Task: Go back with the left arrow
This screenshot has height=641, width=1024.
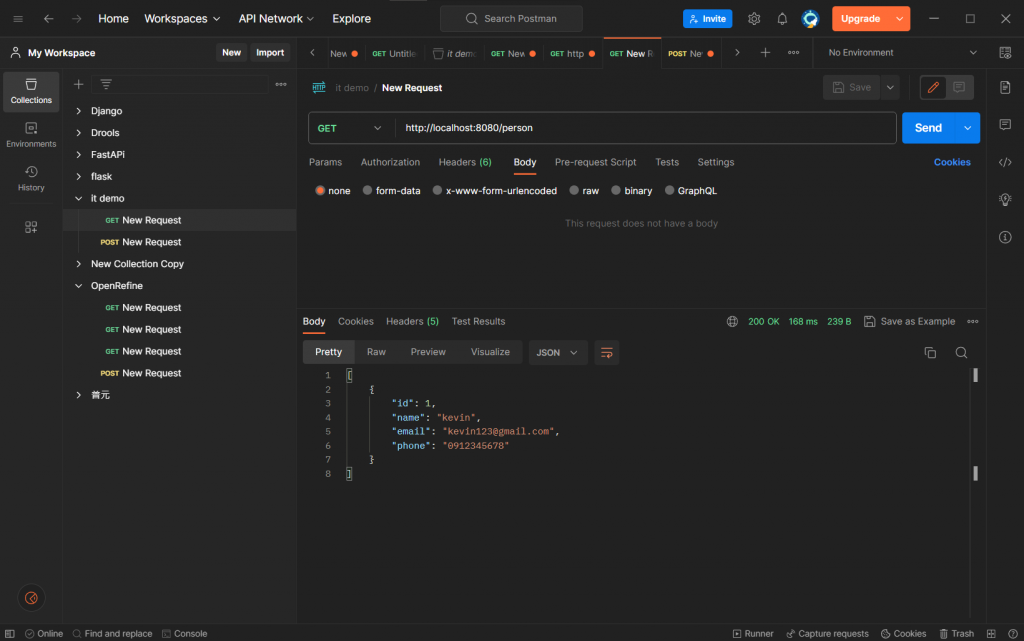Action: click(x=48, y=19)
